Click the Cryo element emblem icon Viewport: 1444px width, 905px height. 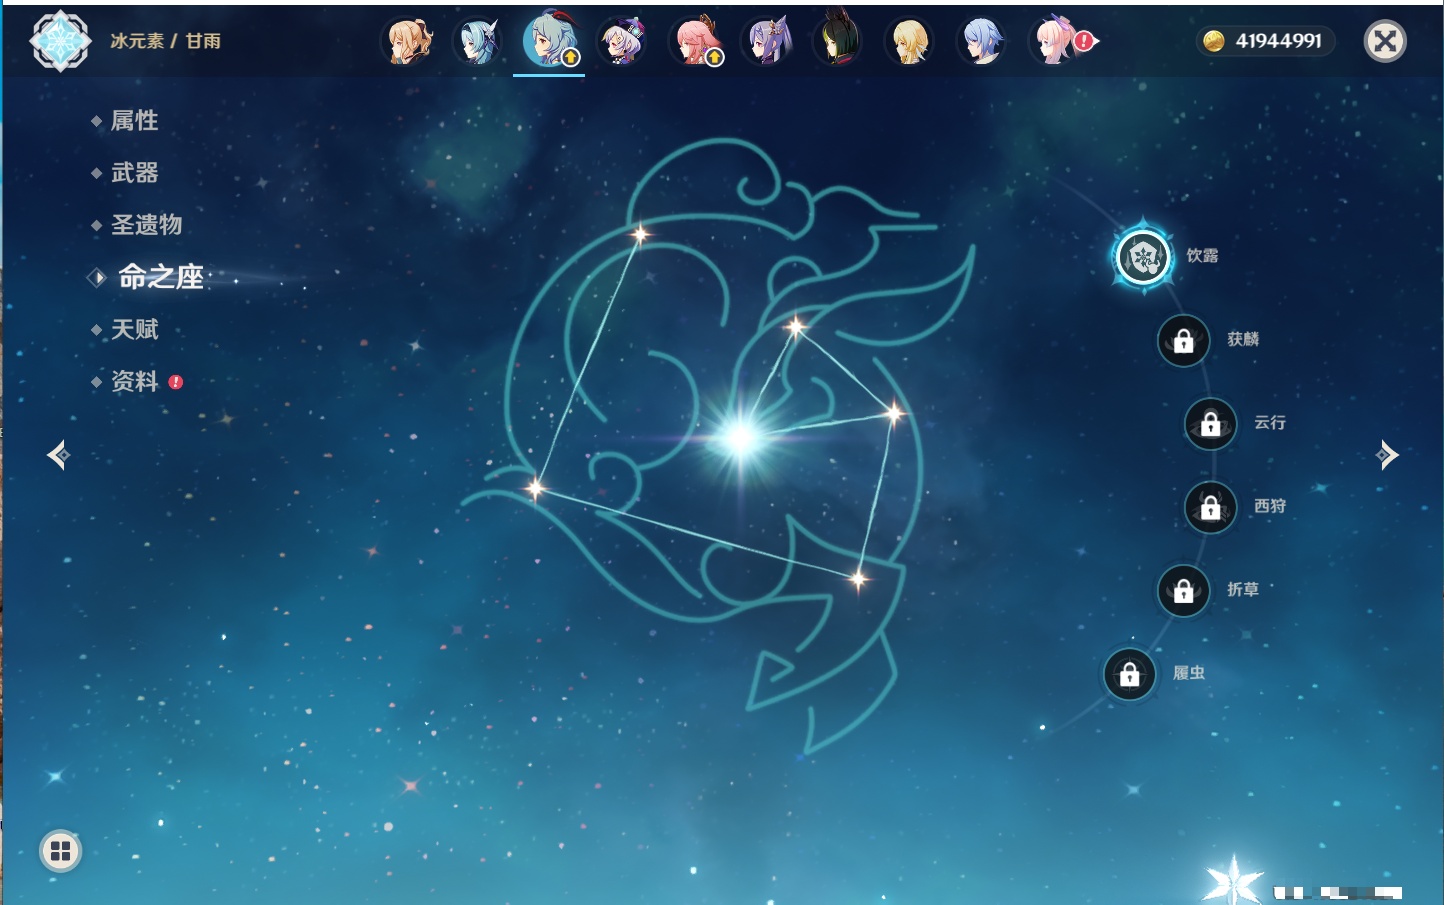(x=60, y=41)
